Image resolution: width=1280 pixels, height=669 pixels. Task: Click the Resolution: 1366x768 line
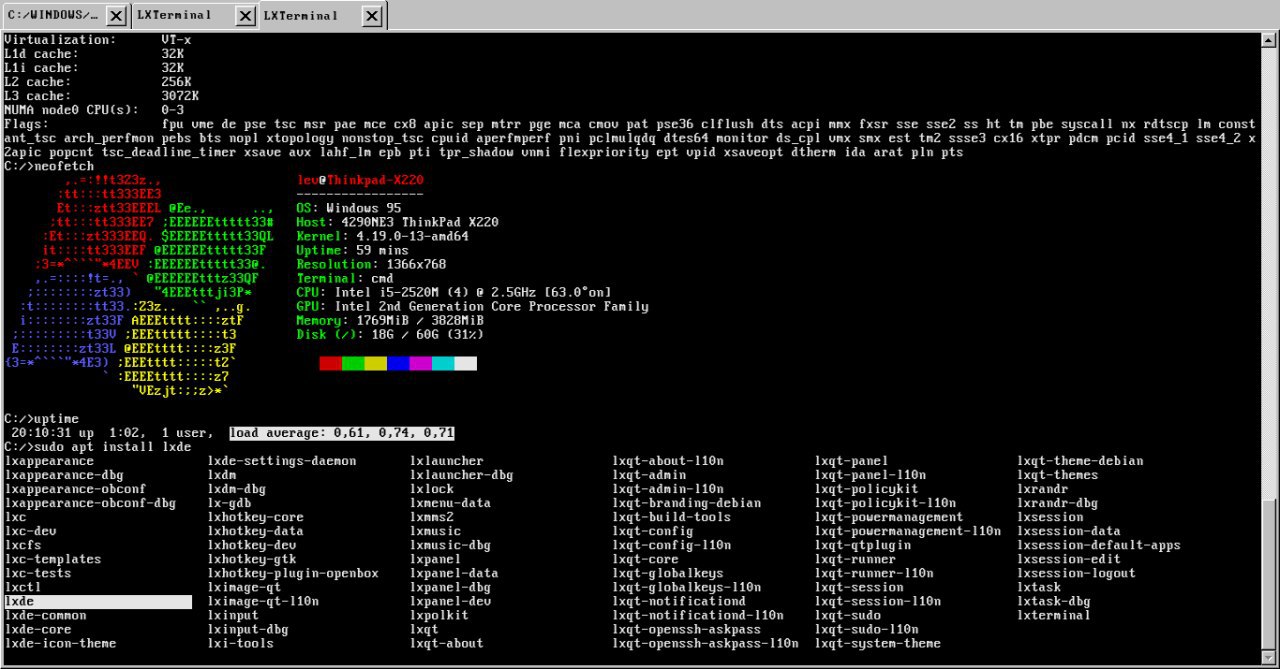372,264
